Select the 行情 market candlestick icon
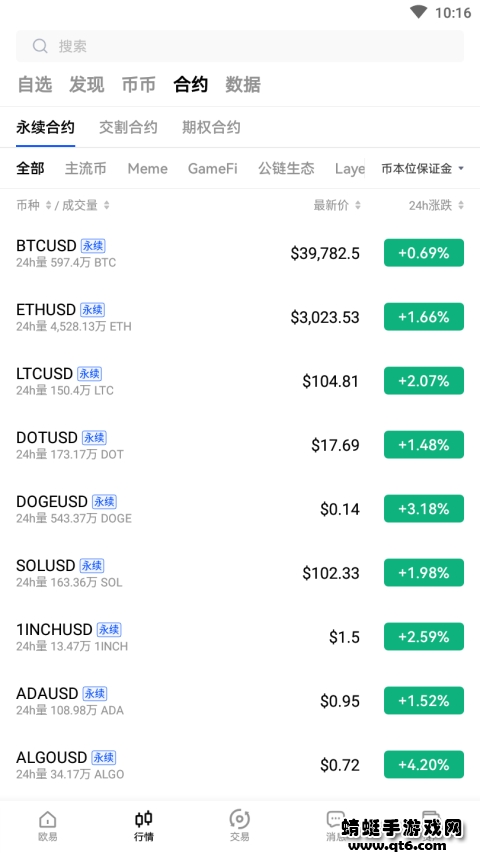Image resolution: width=480 pixels, height=853 pixels. pos(144,819)
